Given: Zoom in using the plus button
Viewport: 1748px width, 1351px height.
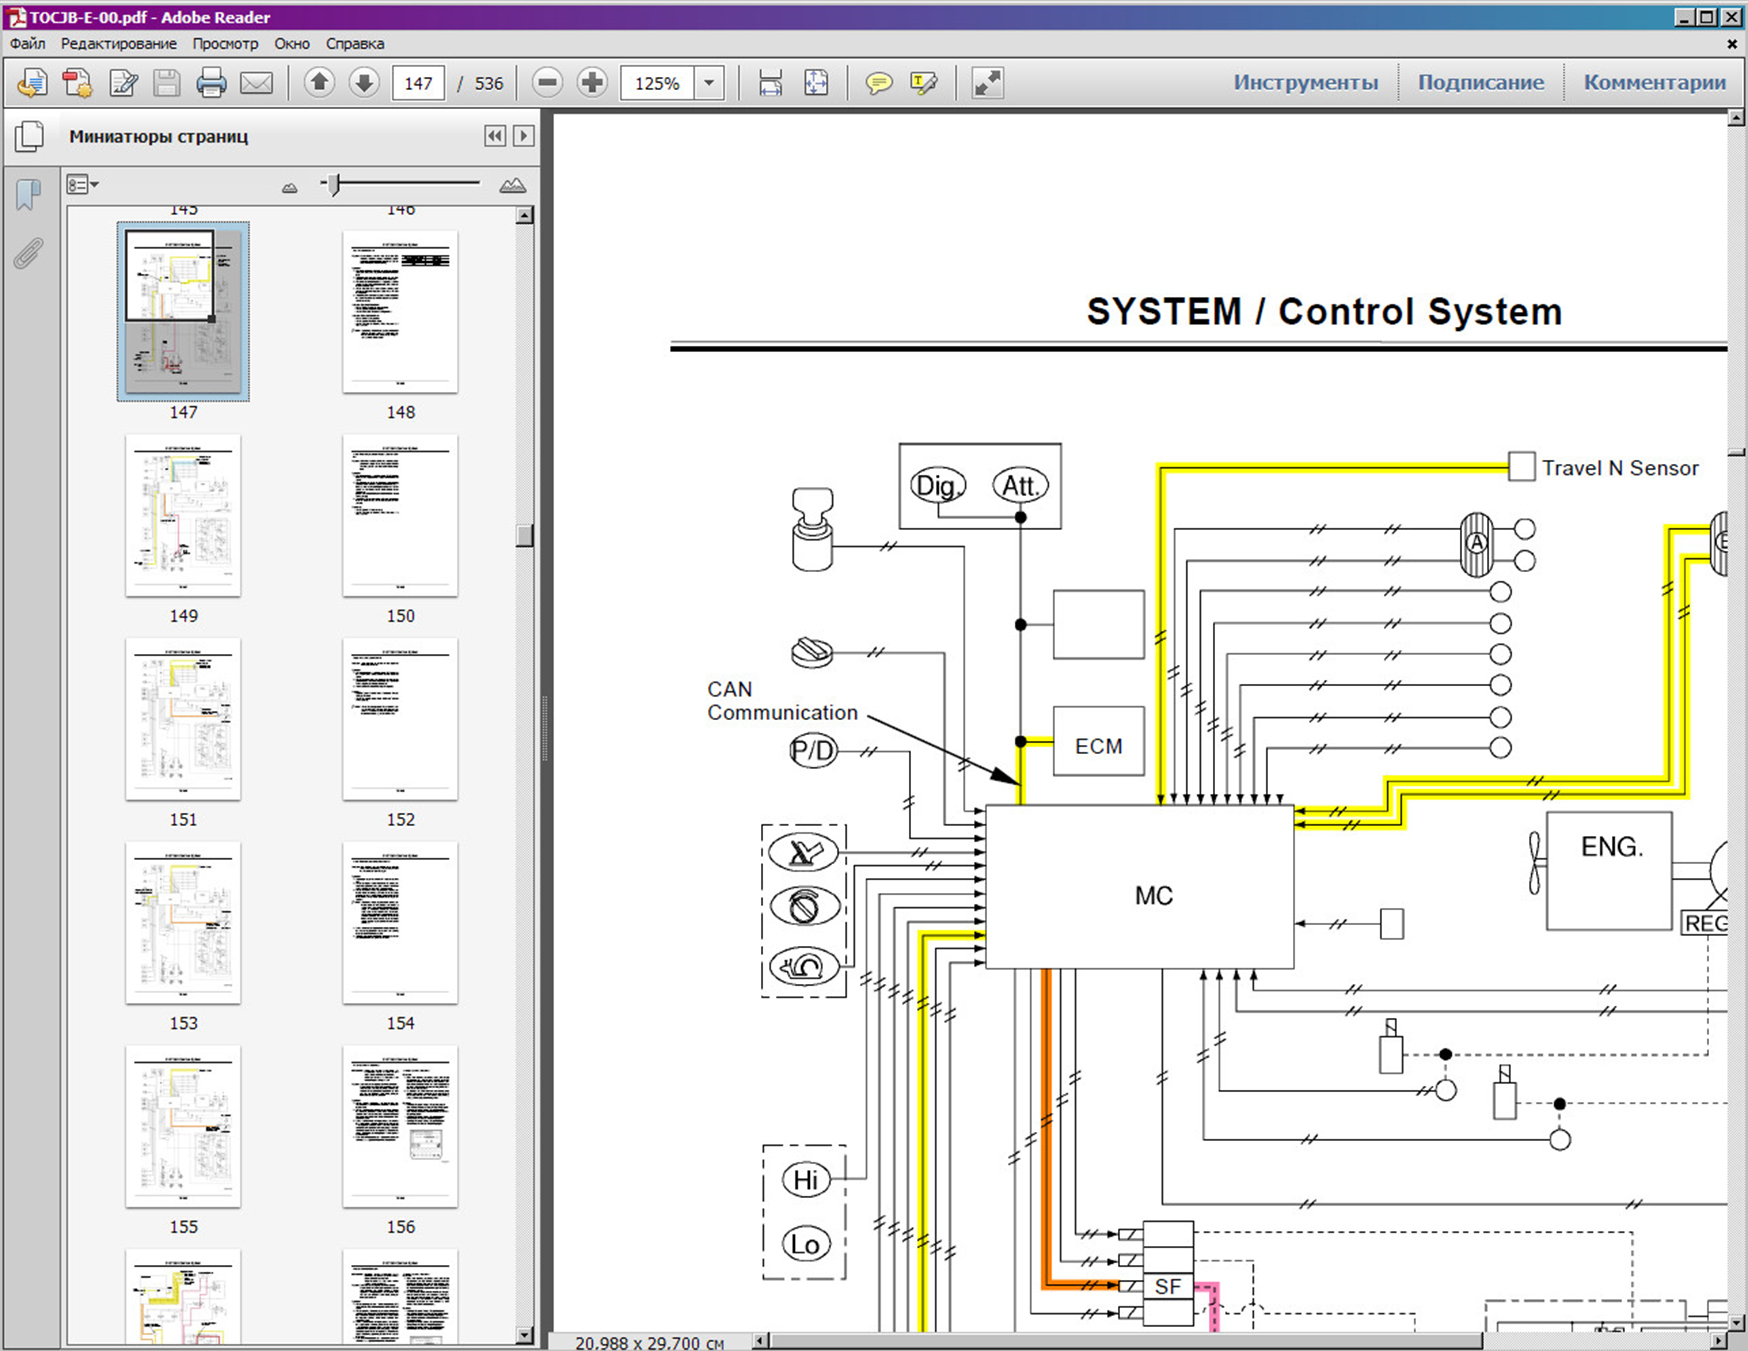Looking at the screenshot, I should [x=592, y=83].
